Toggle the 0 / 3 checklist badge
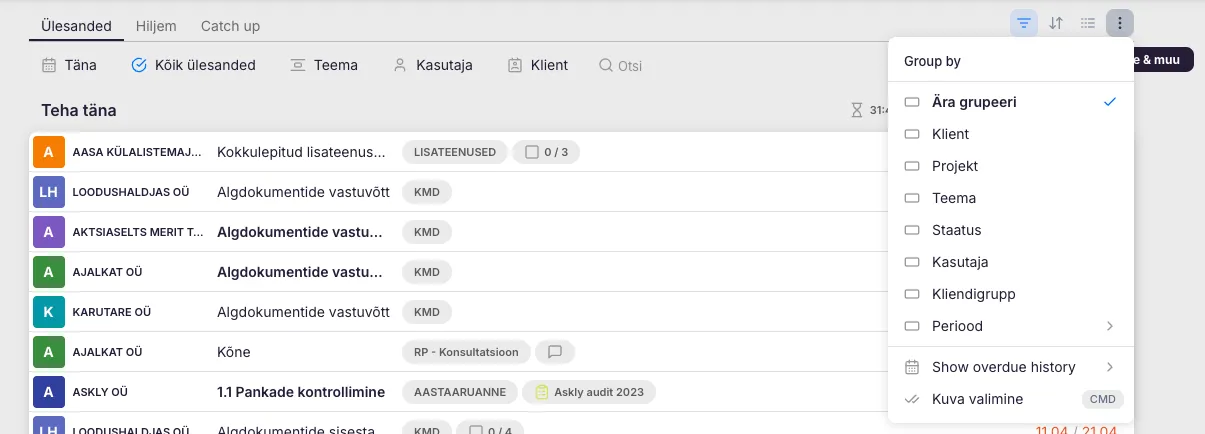 click(546, 152)
